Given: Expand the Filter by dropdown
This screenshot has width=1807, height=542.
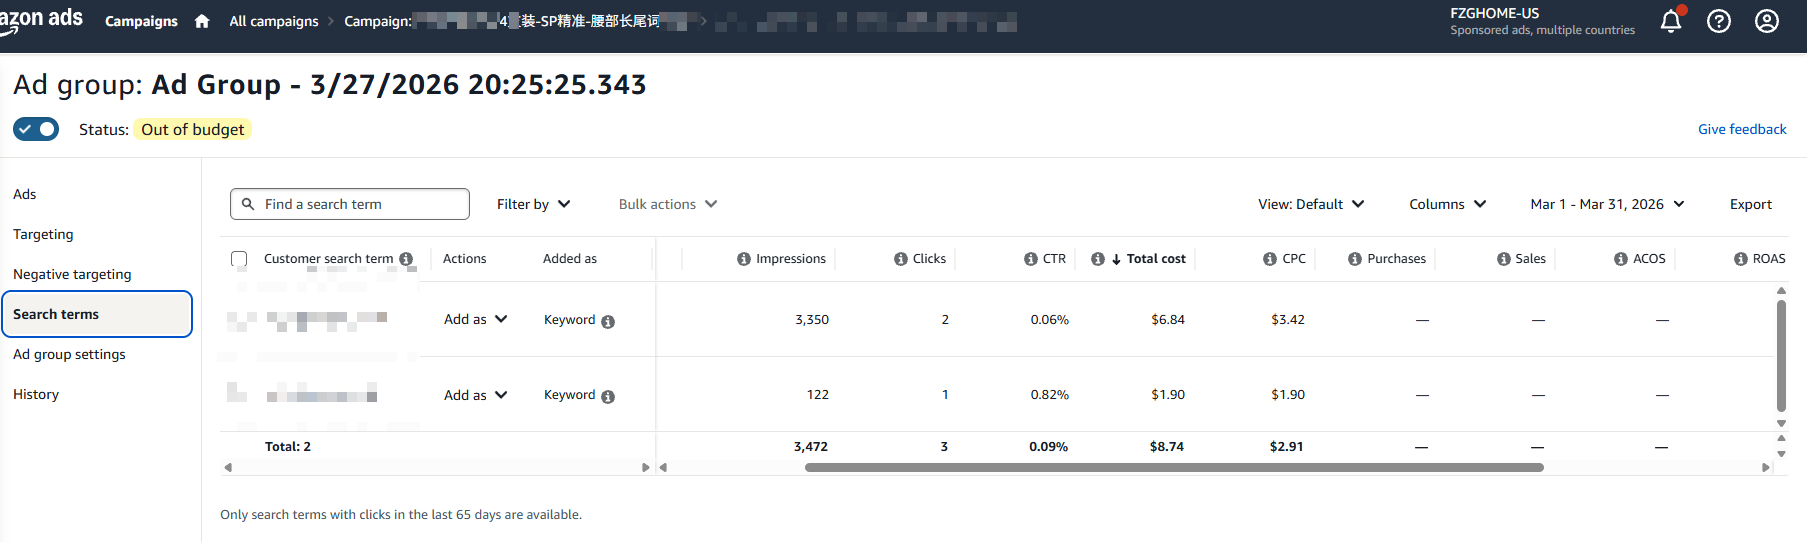Looking at the screenshot, I should pyautogui.click(x=533, y=204).
